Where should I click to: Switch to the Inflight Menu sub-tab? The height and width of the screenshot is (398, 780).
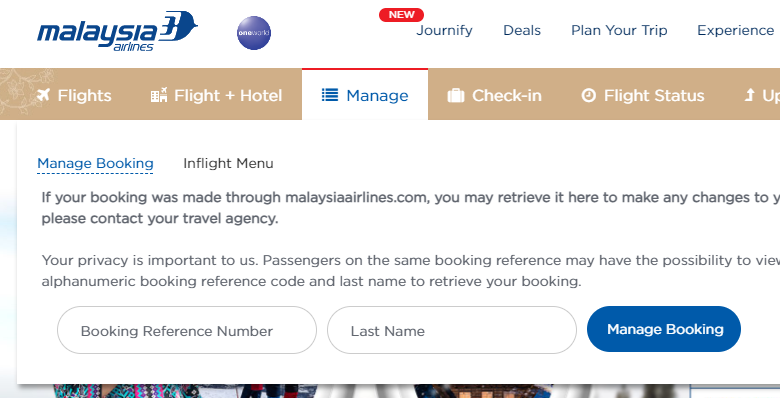point(228,163)
